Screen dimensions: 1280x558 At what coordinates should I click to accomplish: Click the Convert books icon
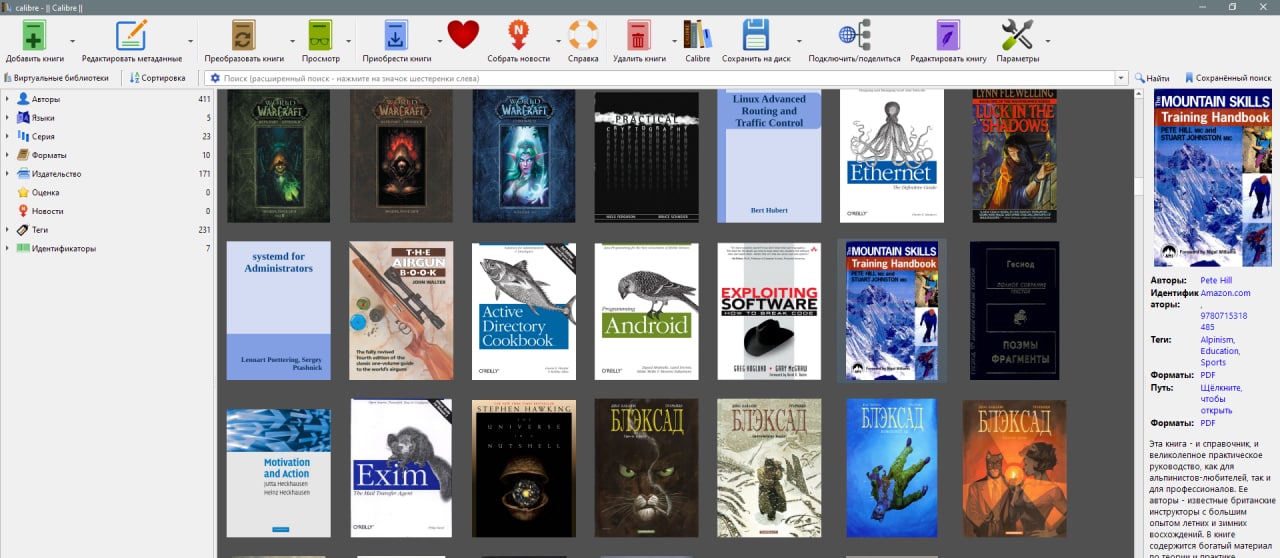[244, 35]
